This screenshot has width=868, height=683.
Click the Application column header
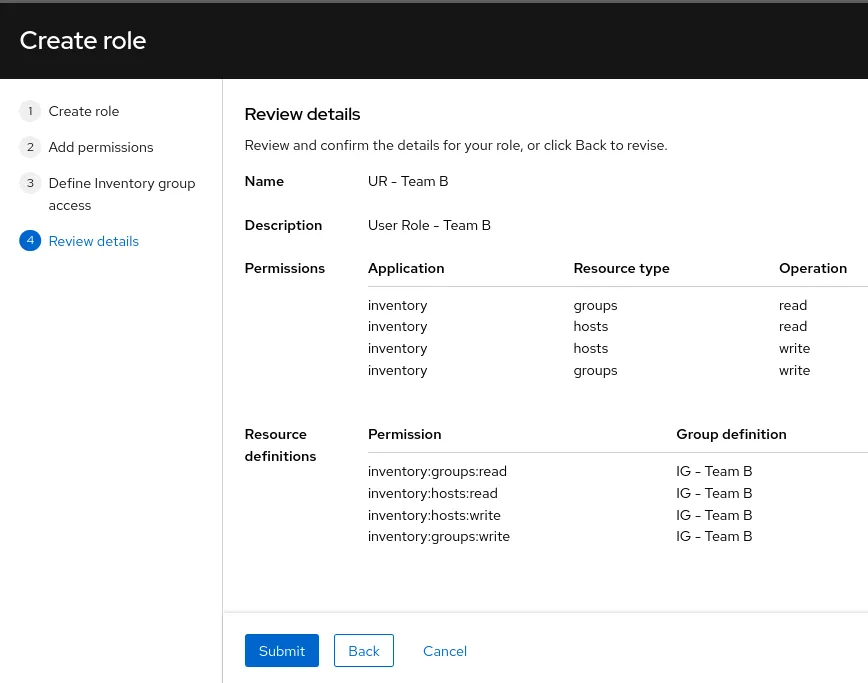coord(406,268)
